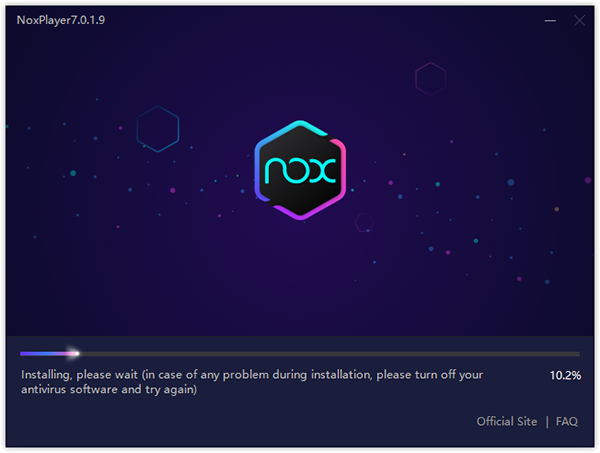Click the 'Installing, please wait' message
Image resolution: width=600 pixels, height=453 pixels.
[79, 375]
